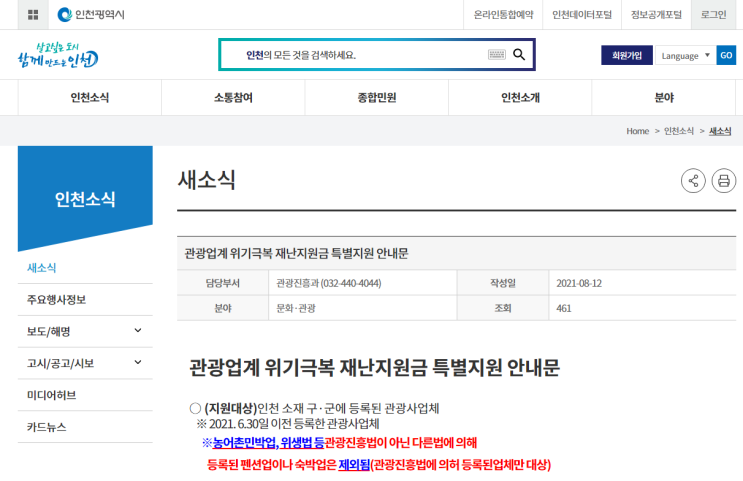This screenshot has width=743, height=481.
Task: Share this article with the share icon
Action: point(693,181)
